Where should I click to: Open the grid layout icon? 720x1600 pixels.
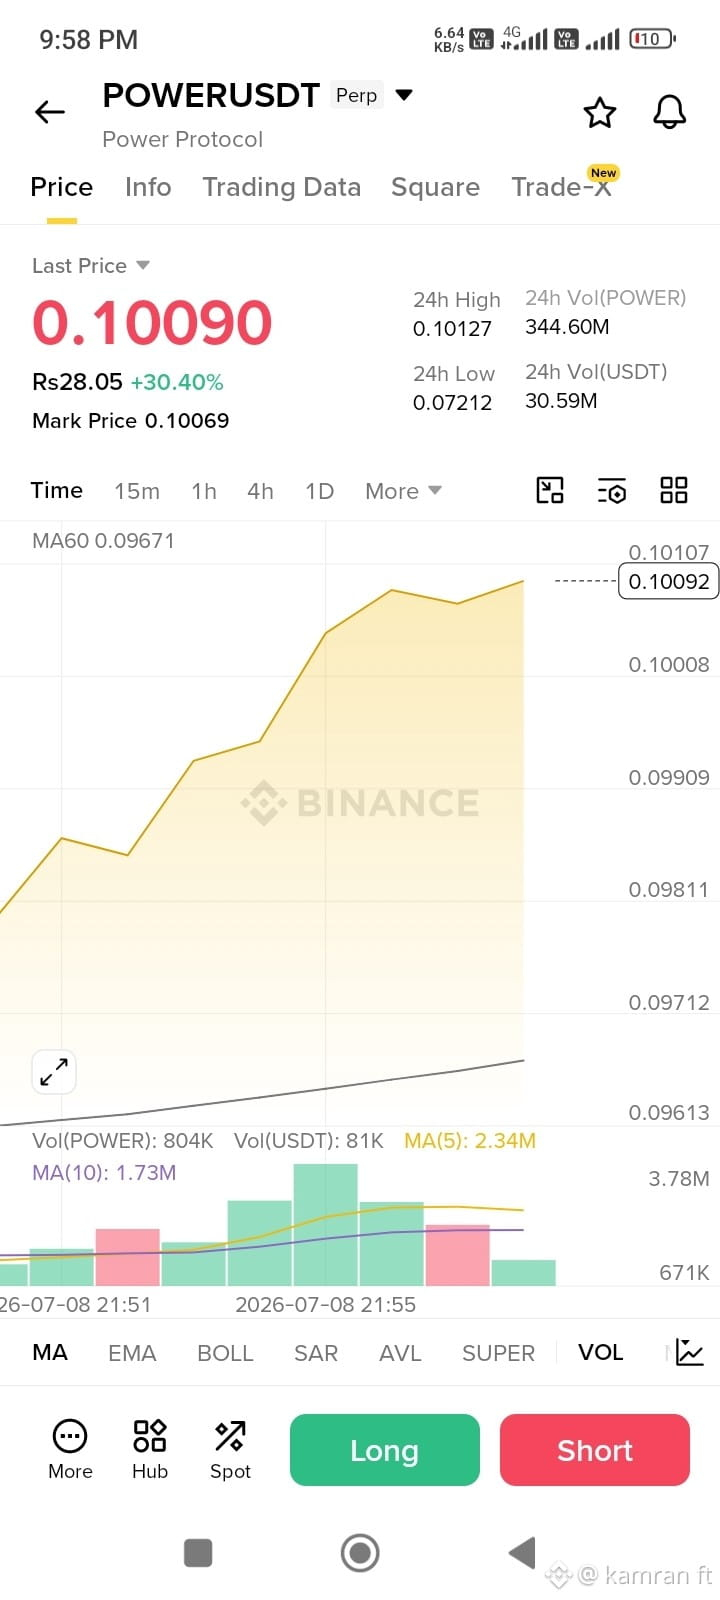[x=674, y=490]
